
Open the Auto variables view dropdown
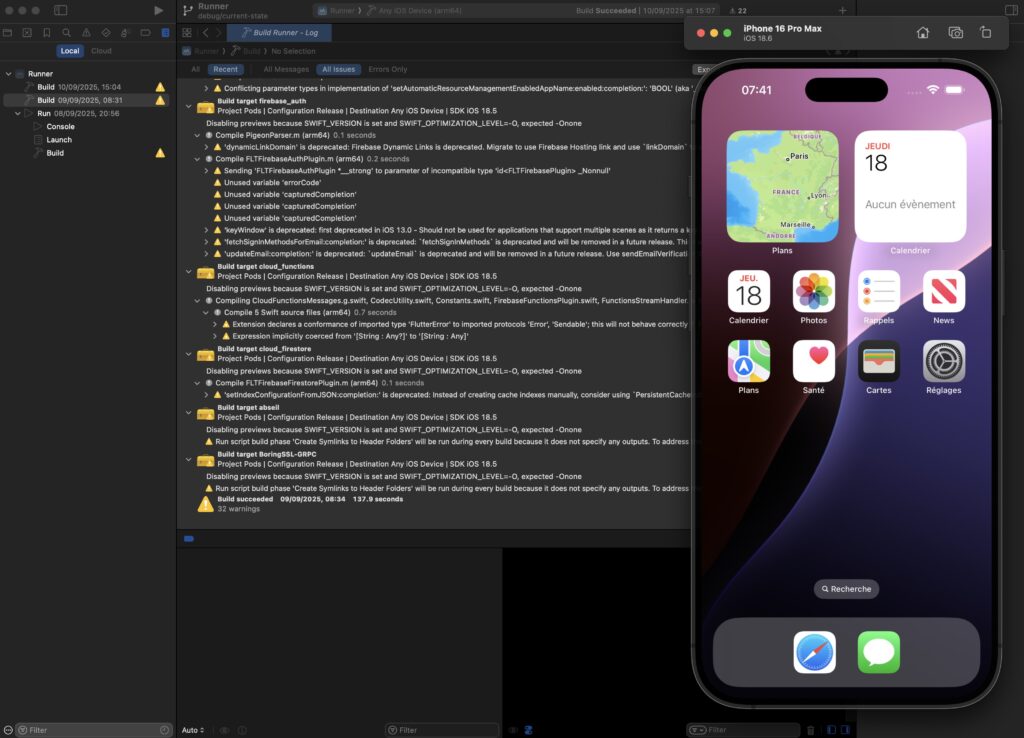click(x=193, y=730)
